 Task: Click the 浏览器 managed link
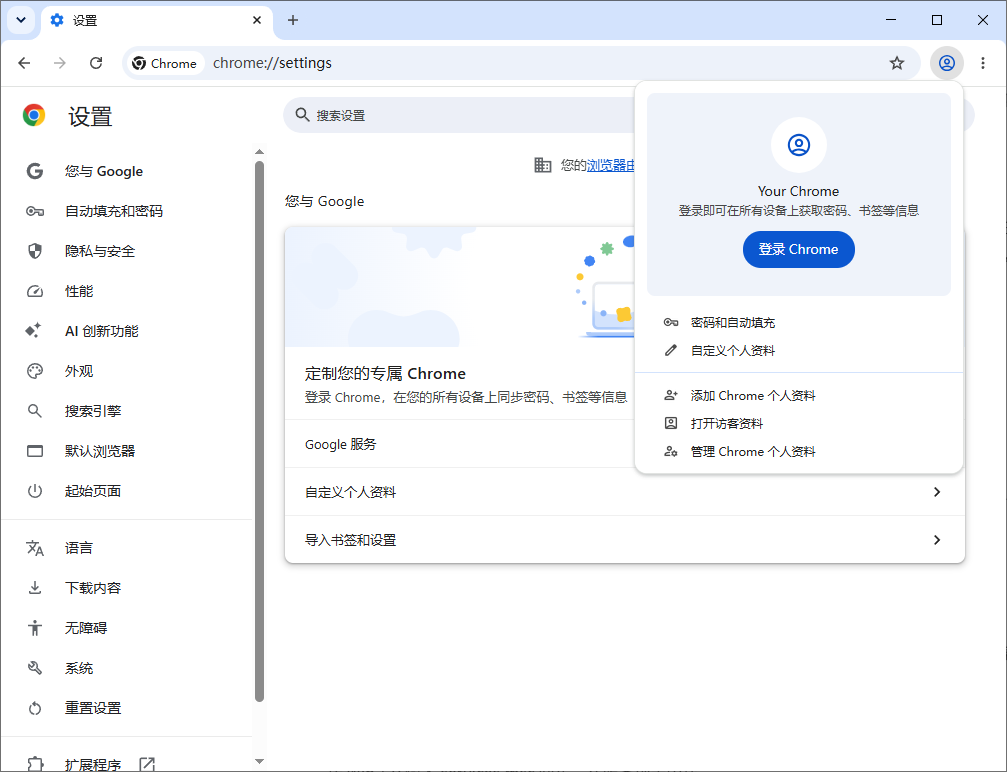tap(610, 166)
